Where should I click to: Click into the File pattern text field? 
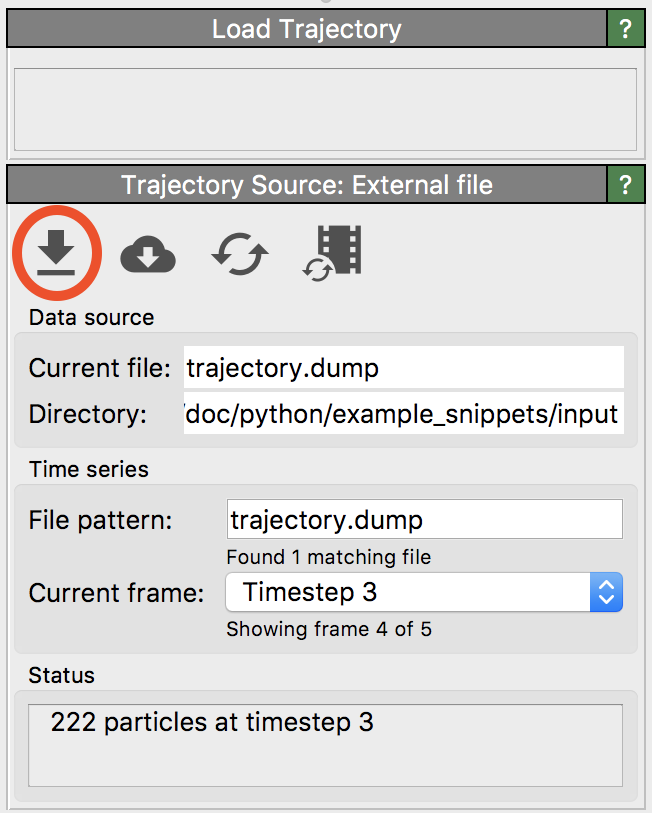(x=424, y=520)
